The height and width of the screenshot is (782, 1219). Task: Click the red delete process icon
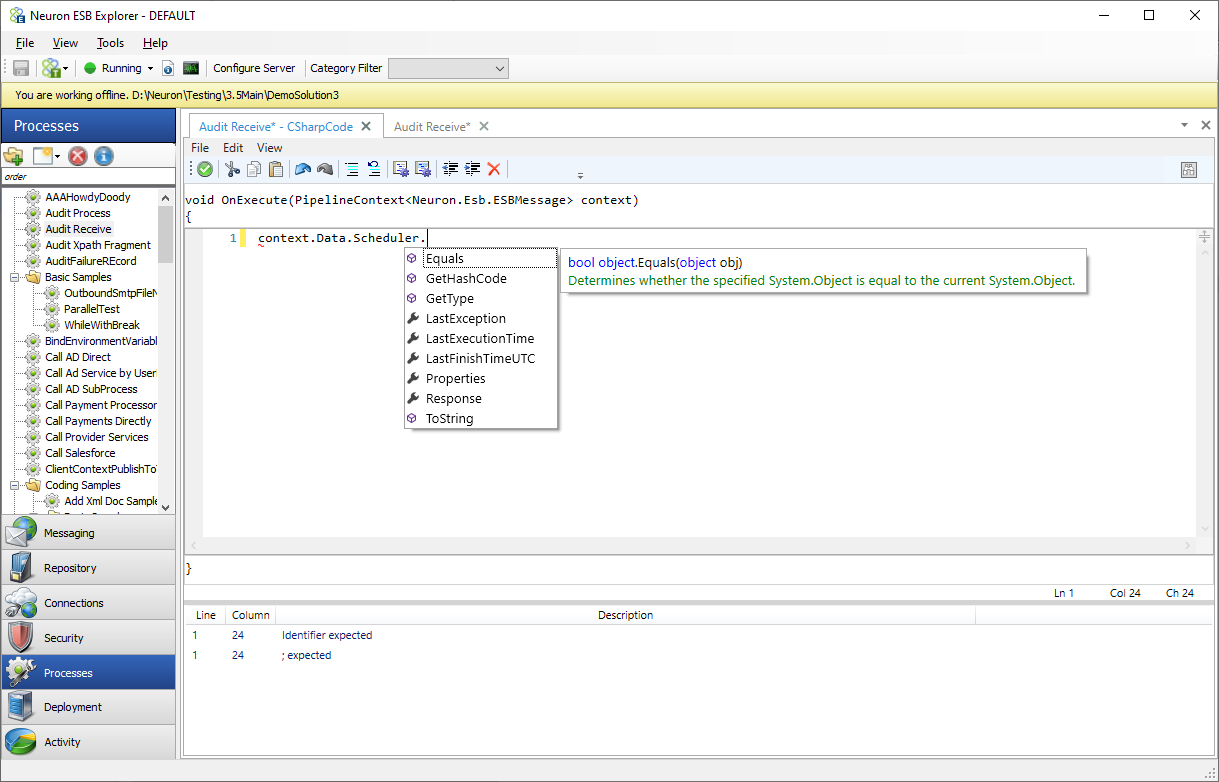click(x=78, y=156)
